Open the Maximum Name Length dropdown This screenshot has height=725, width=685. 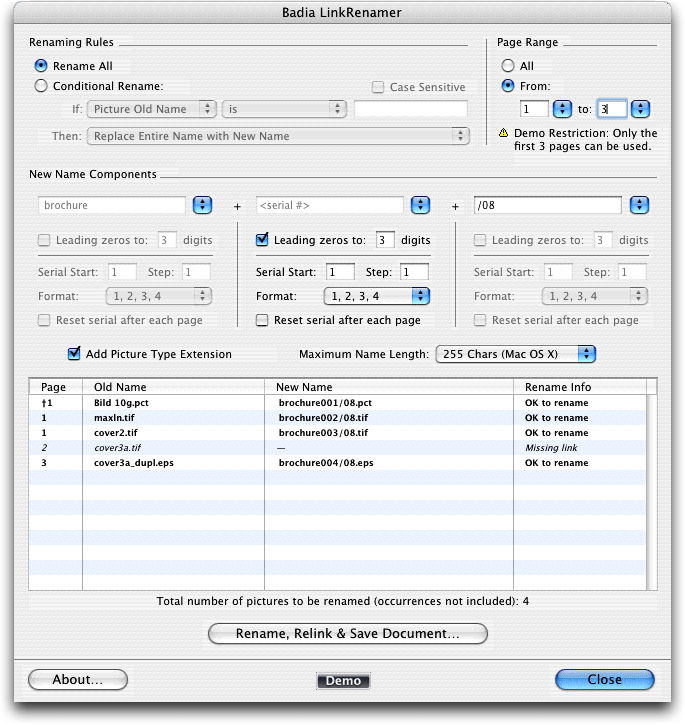click(516, 354)
